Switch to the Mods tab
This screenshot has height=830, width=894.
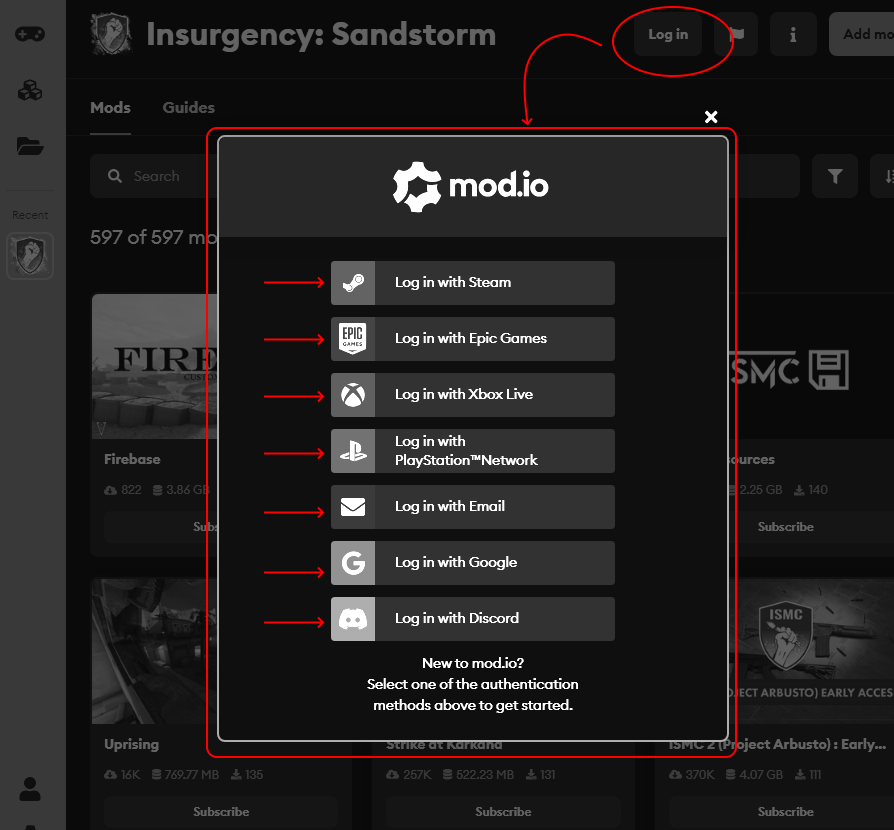[110, 108]
